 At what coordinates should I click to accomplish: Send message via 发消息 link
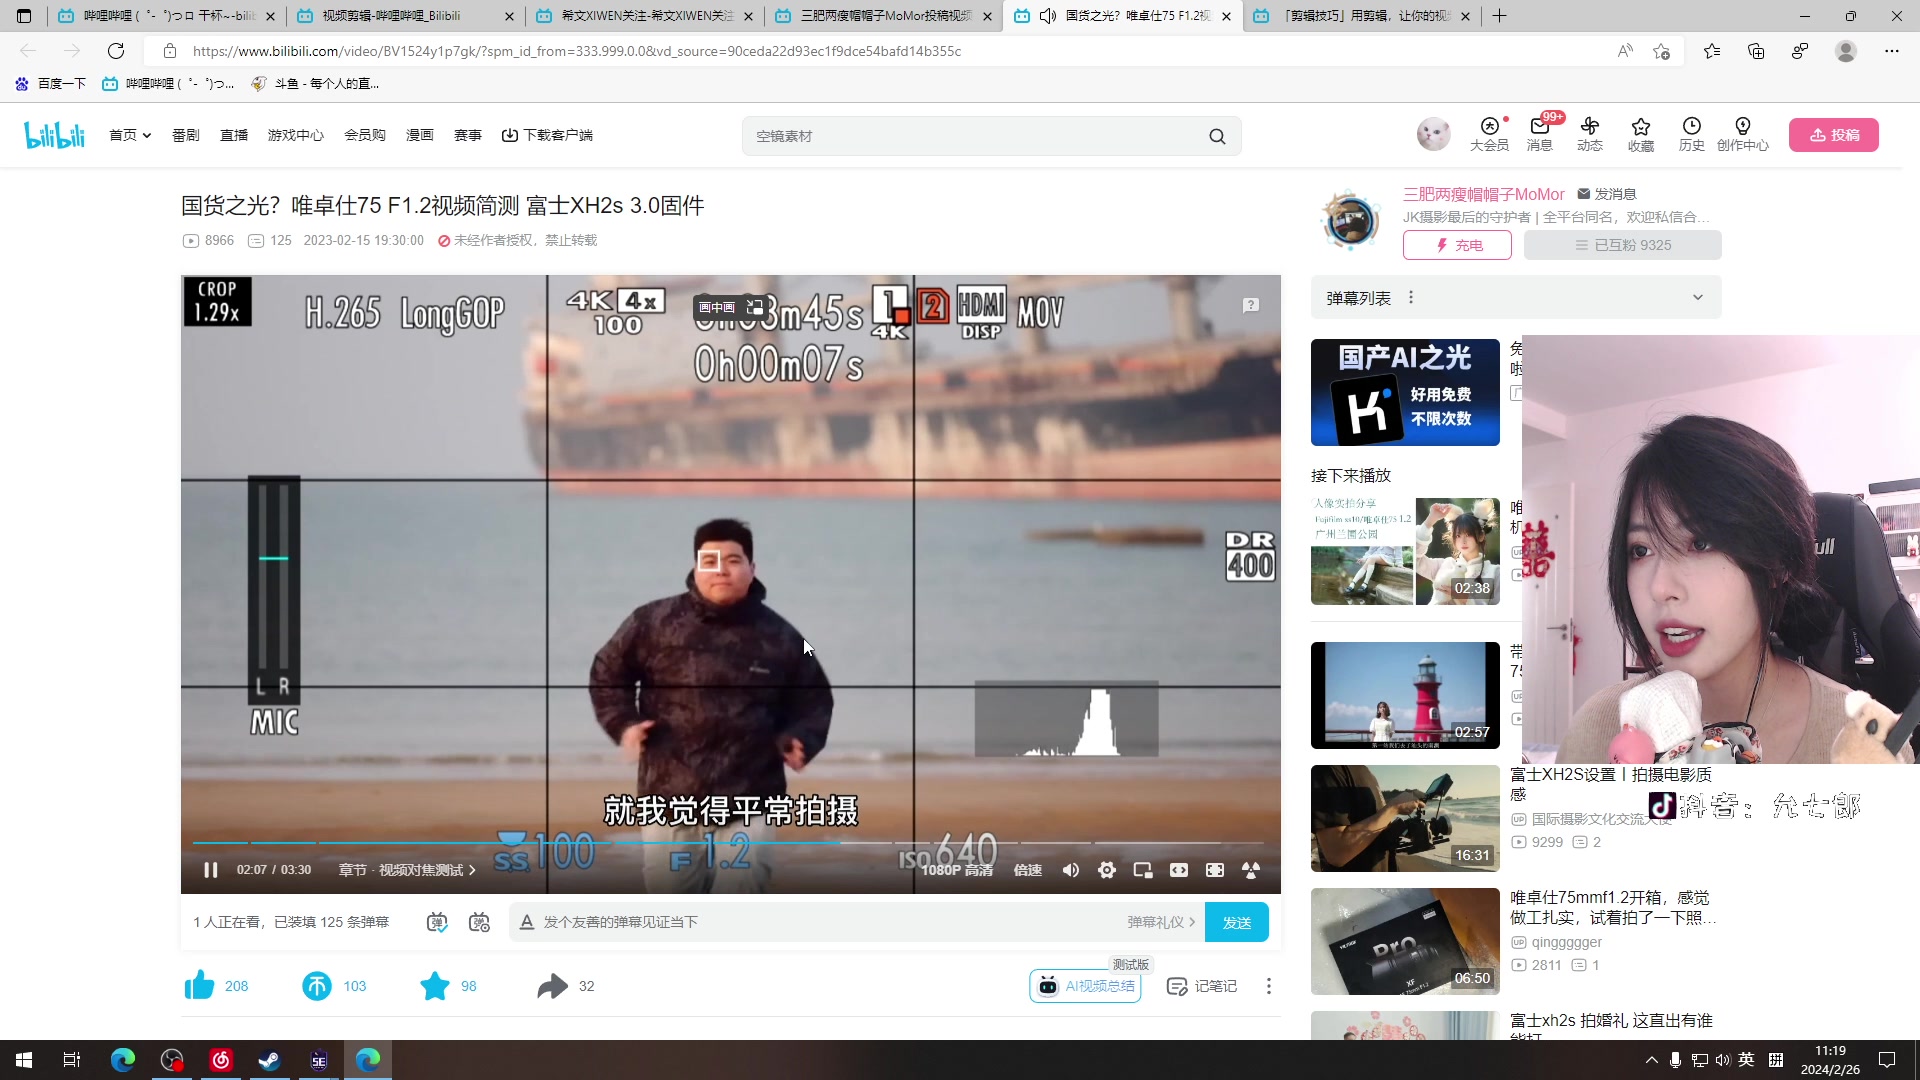click(x=1606, y=194)
